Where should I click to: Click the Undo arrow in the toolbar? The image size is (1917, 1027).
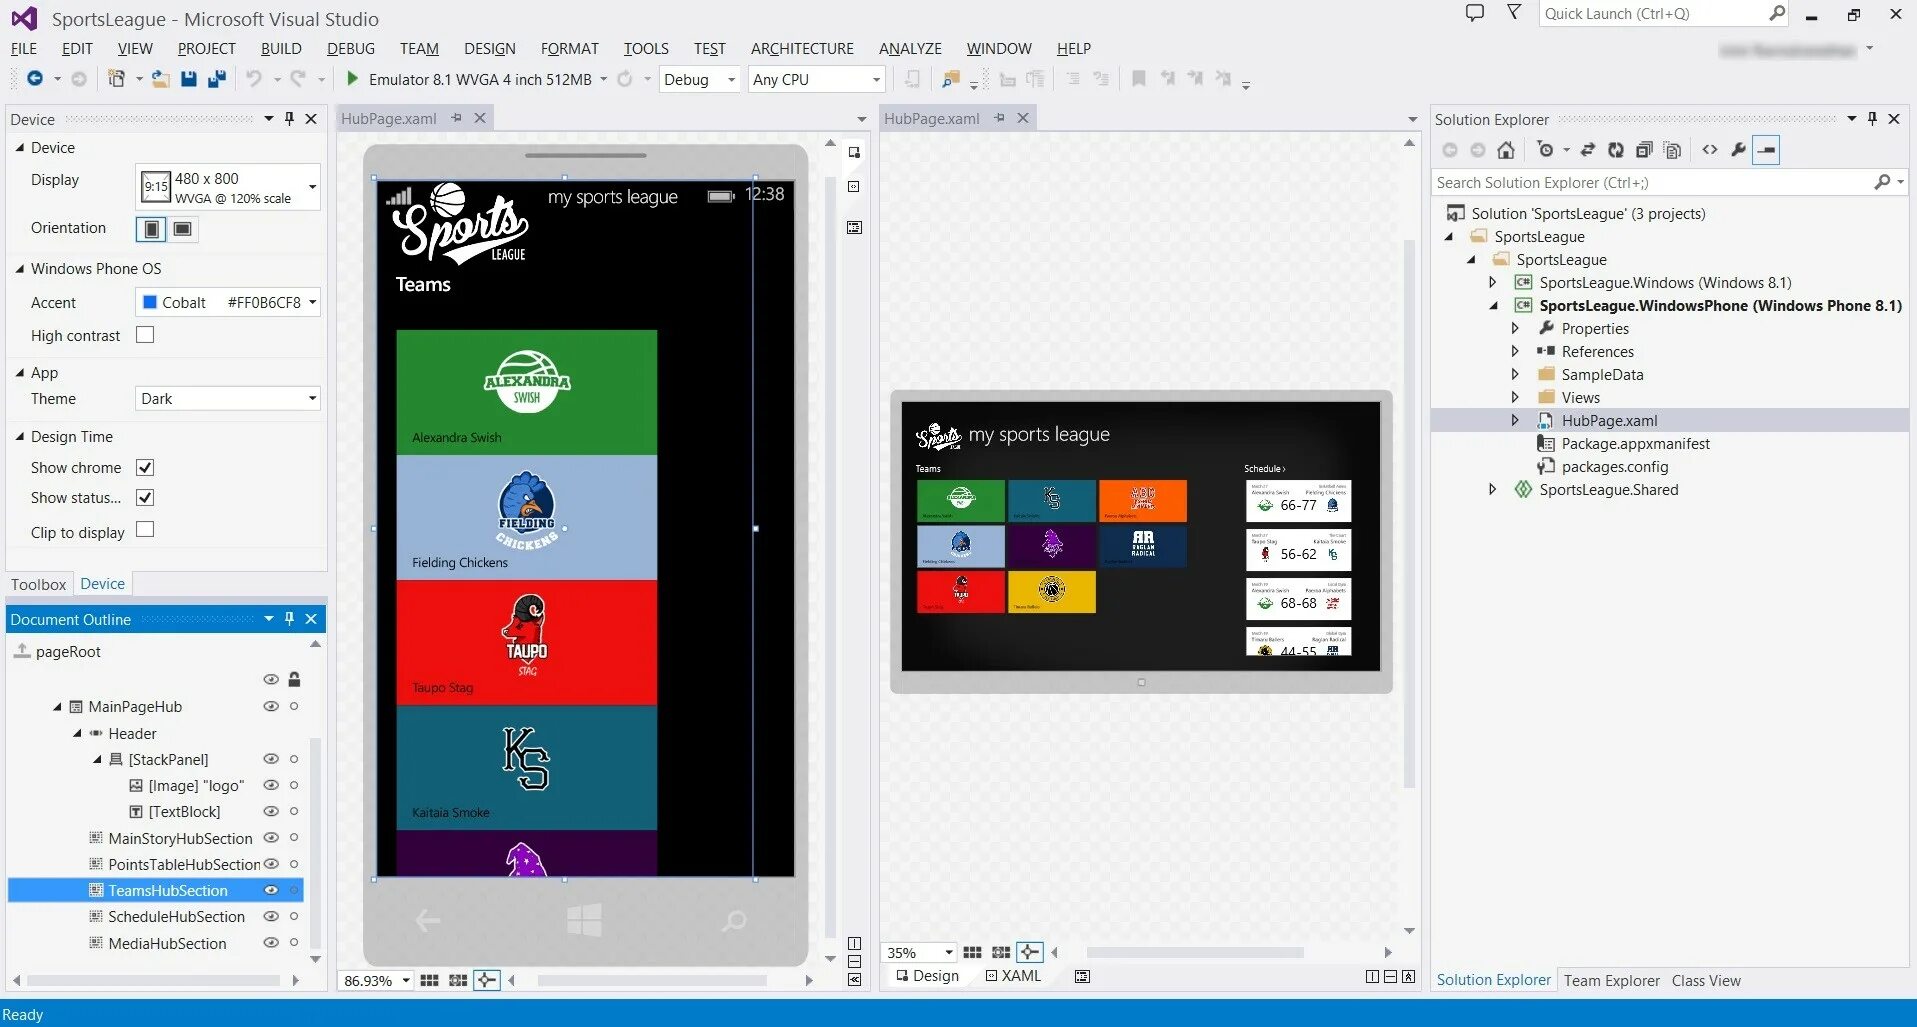pos(254,79)
